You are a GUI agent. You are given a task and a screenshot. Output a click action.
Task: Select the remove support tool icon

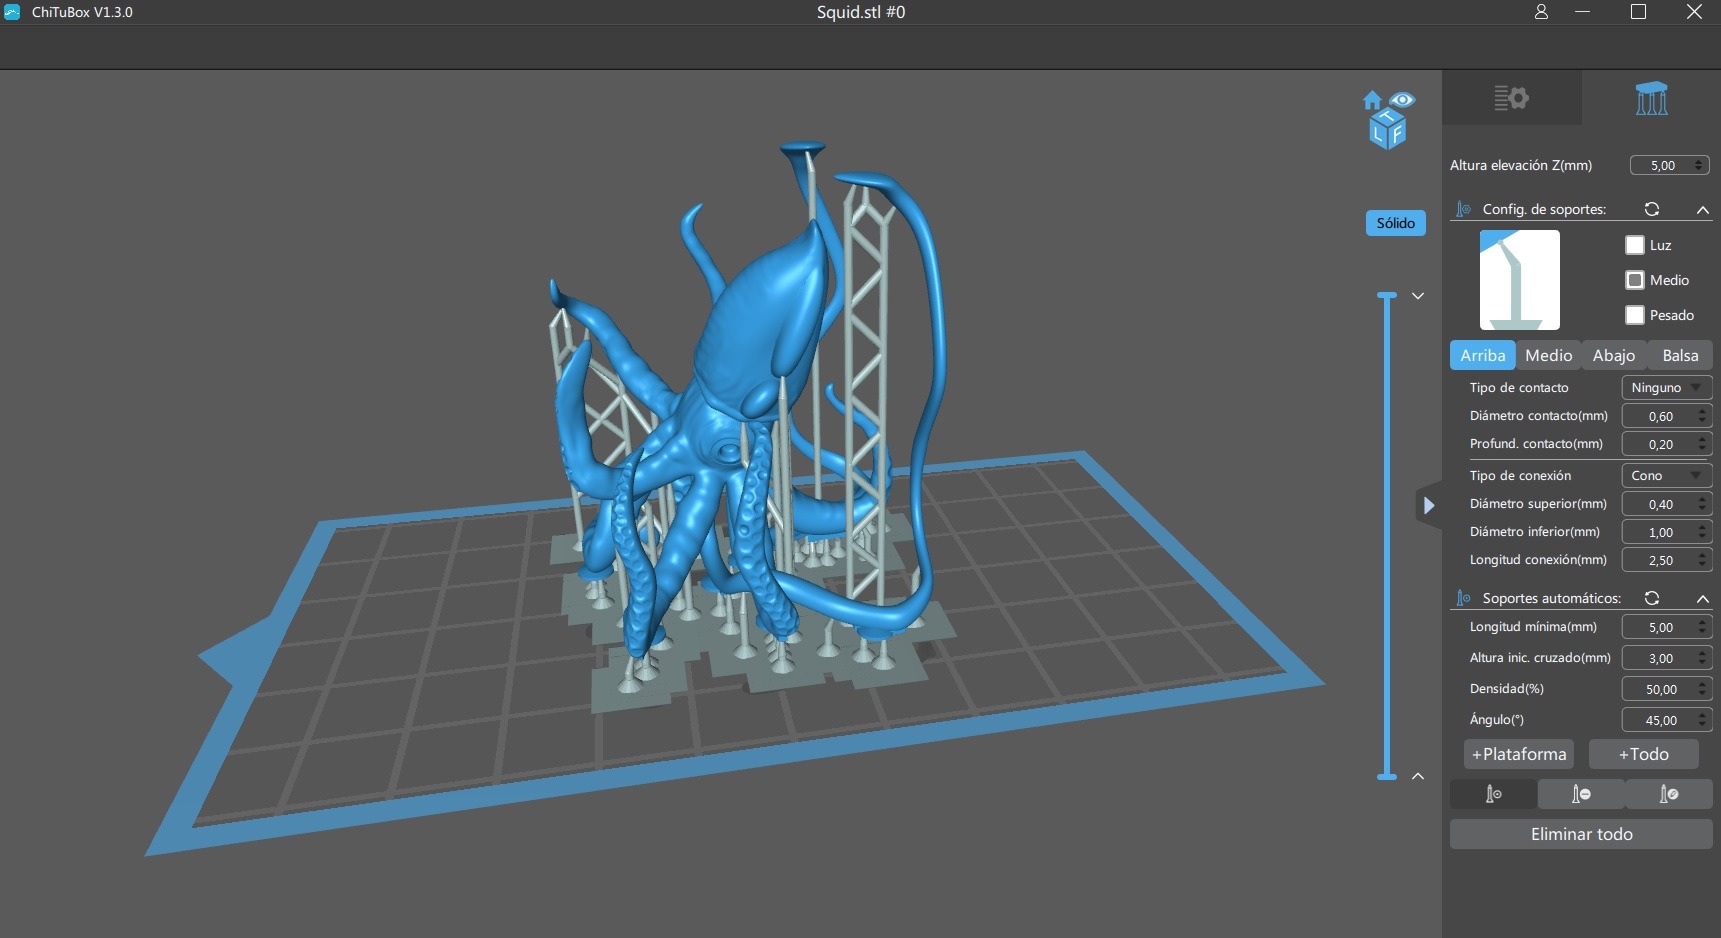pyautogui.click(x=1581, y=794)
